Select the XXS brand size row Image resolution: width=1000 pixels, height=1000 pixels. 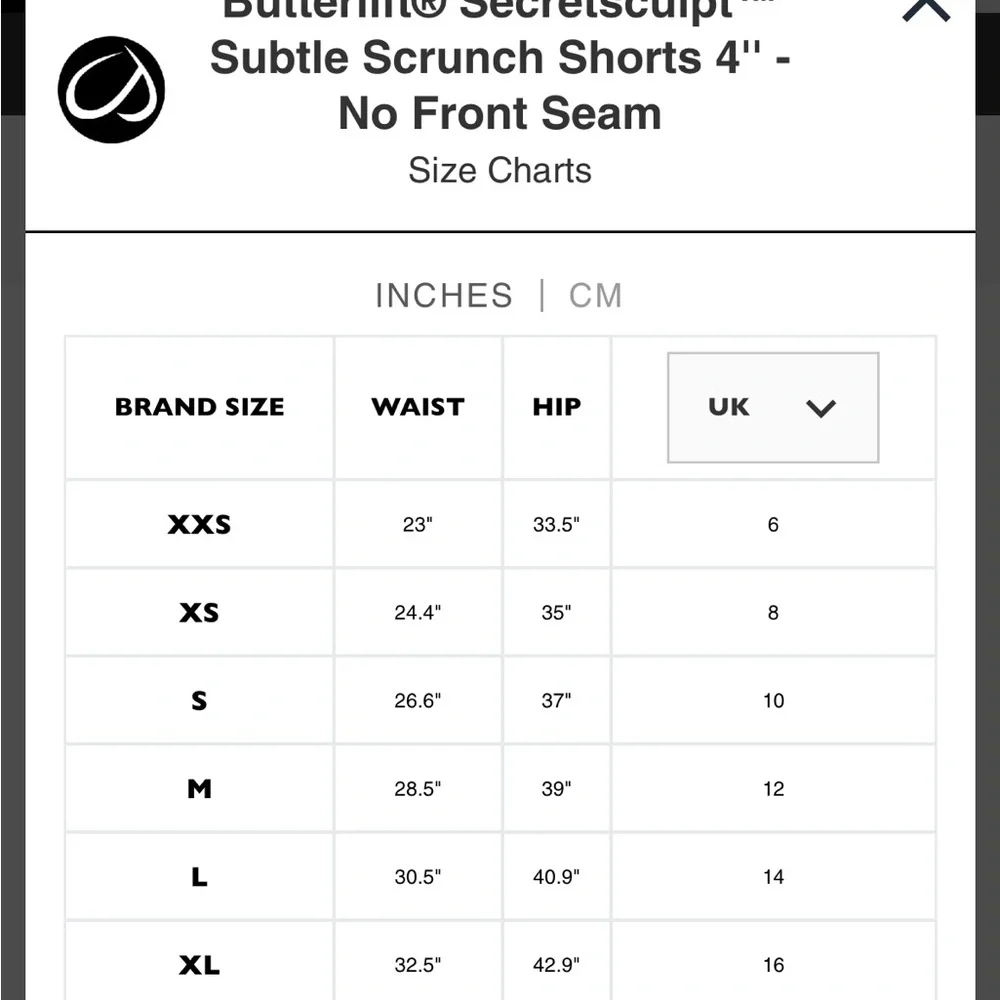click(198, 524)
